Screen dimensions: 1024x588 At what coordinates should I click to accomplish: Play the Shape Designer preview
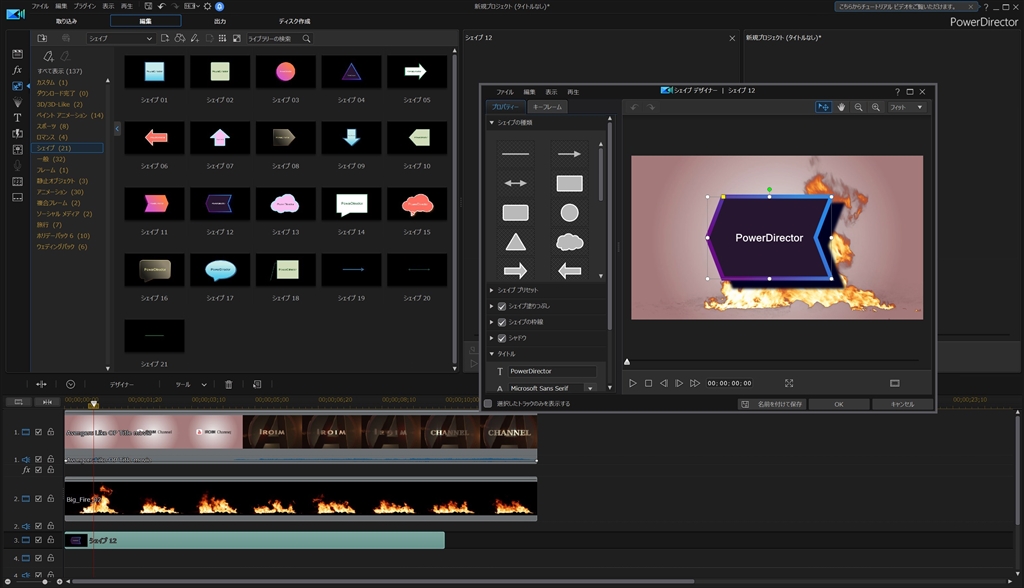tap(632, 384)
